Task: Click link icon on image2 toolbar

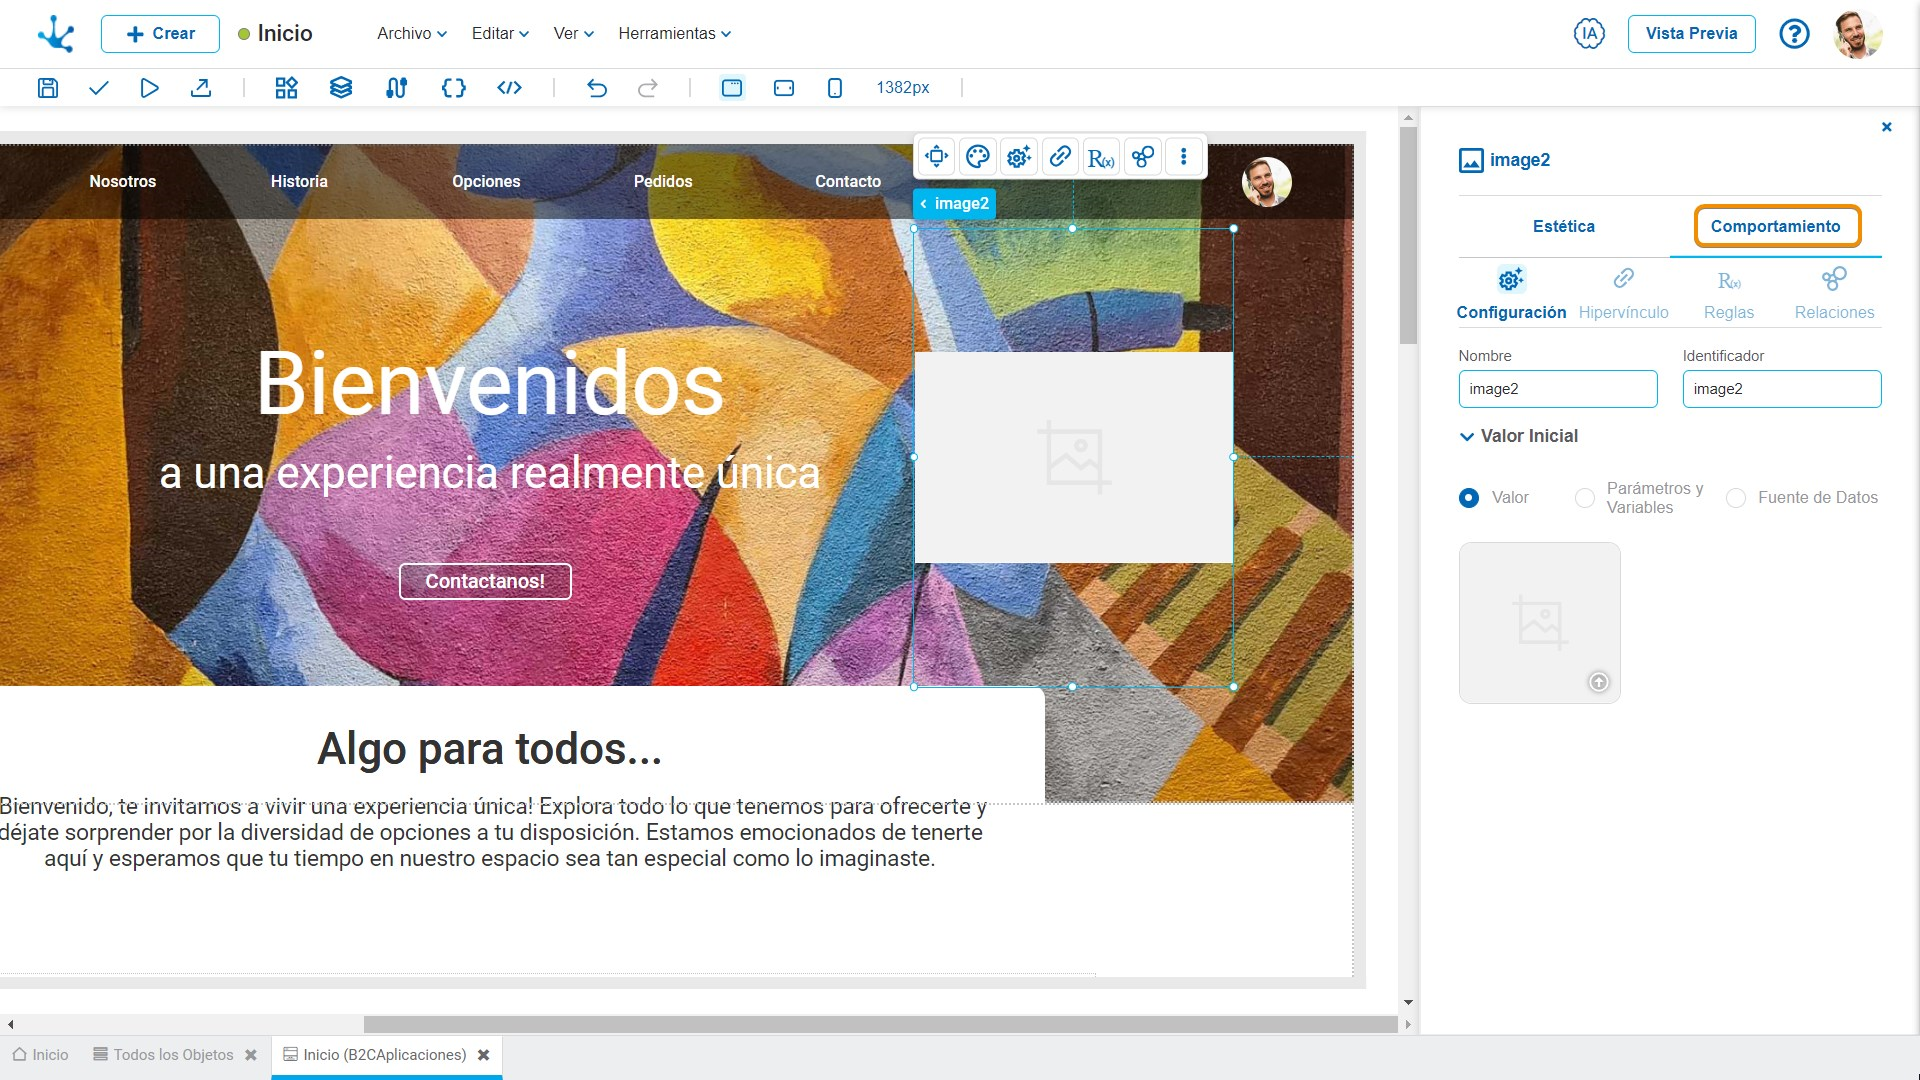Action: coord(1060,156)
